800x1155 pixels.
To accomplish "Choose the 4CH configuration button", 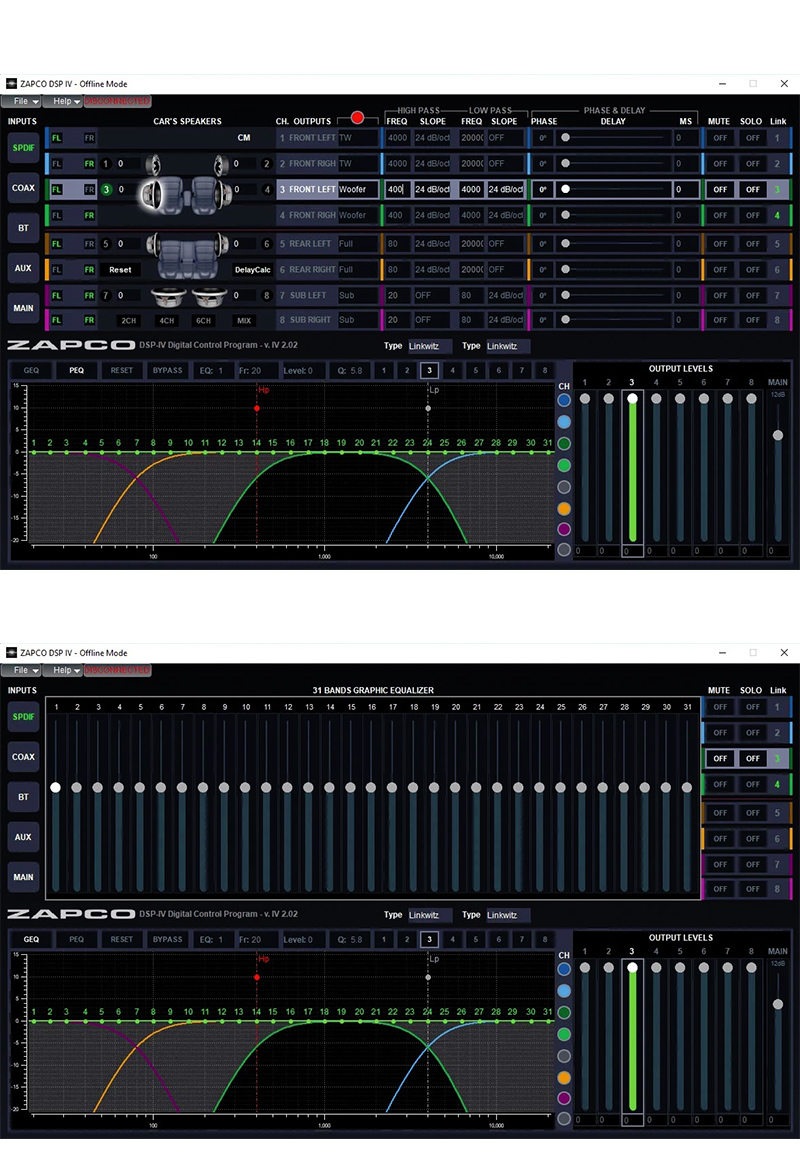I will pos(166,320).
